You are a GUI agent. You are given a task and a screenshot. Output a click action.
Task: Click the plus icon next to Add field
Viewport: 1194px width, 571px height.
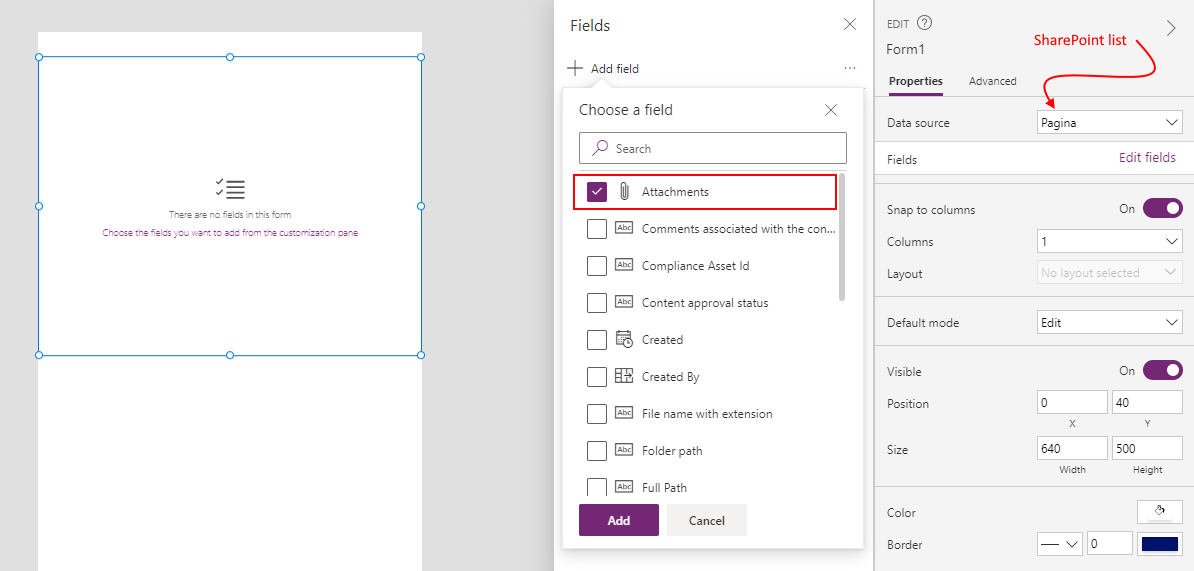(x=575, y=69)
